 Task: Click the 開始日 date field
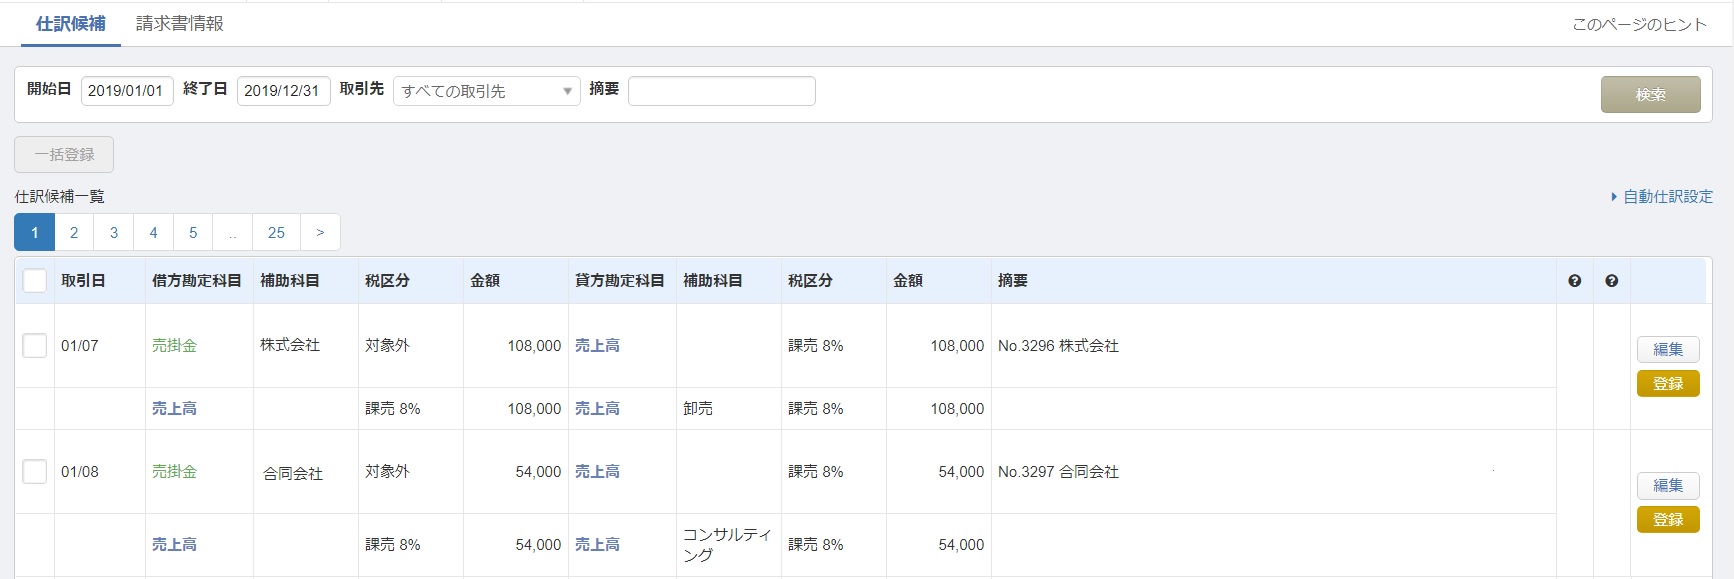tap(126, 91)
